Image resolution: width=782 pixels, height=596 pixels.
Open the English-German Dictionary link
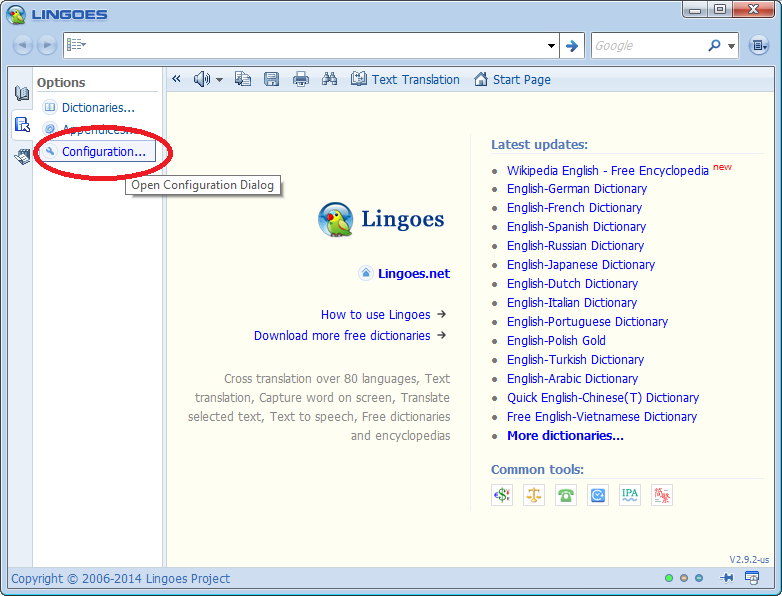click(x=577, y=189)
